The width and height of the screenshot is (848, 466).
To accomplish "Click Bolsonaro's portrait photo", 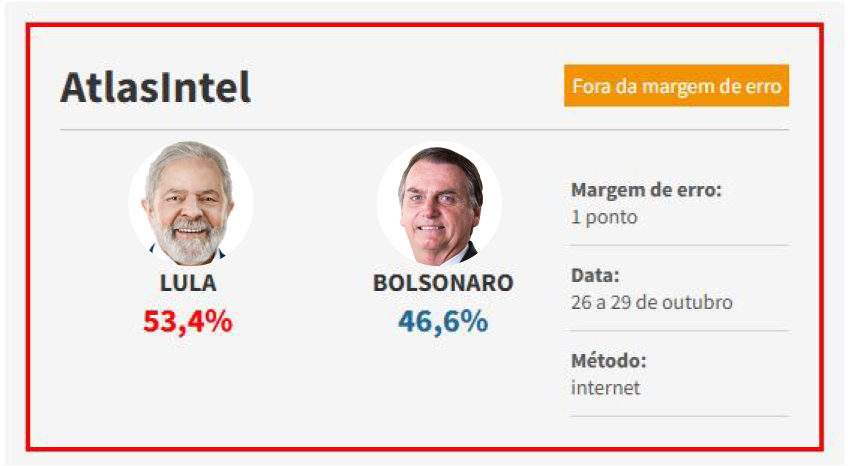I will [440, 204].
